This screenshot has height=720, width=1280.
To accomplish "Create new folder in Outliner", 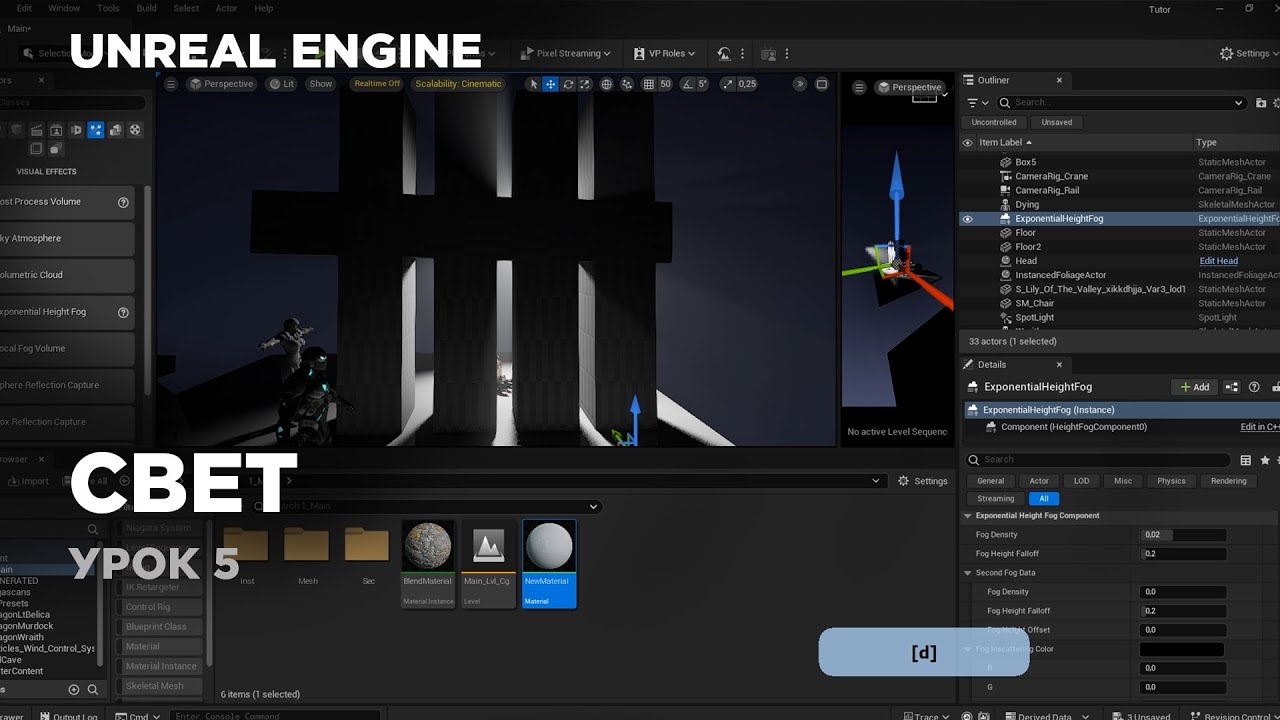I will pos(1261,102).
